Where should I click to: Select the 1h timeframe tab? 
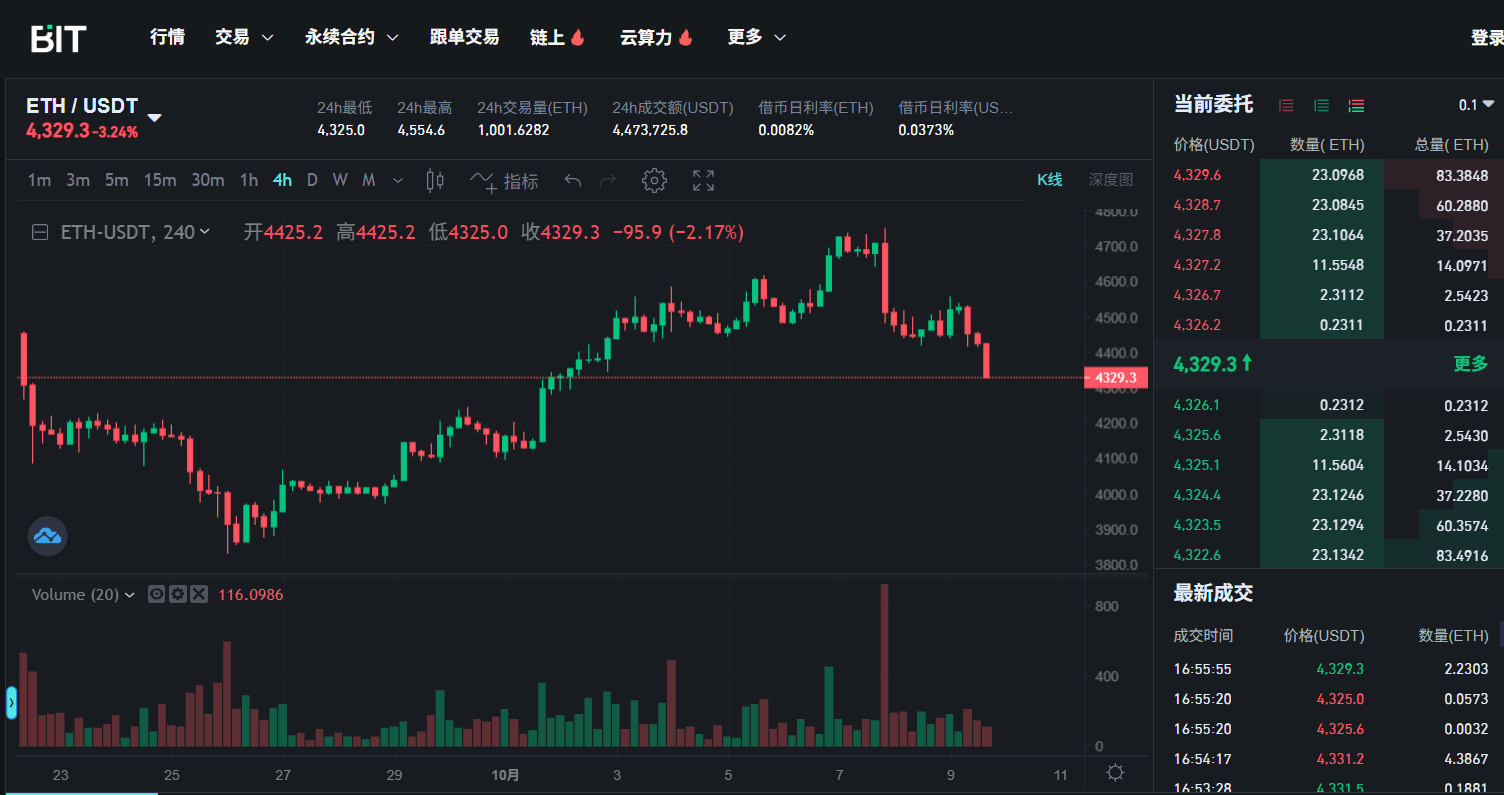point(249,180)
